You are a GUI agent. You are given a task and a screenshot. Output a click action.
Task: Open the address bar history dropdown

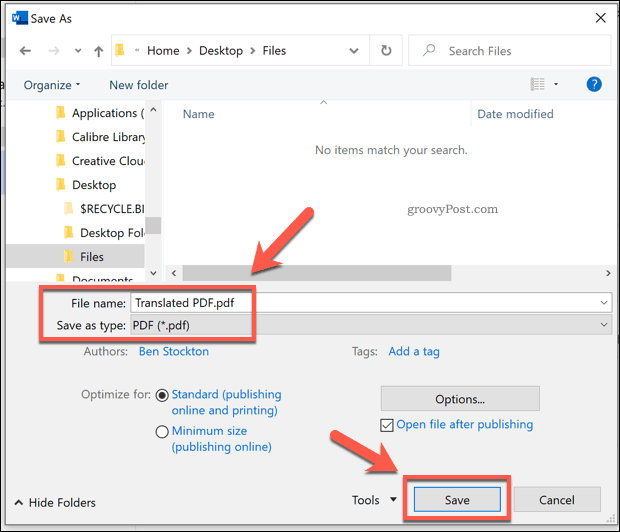354,51
